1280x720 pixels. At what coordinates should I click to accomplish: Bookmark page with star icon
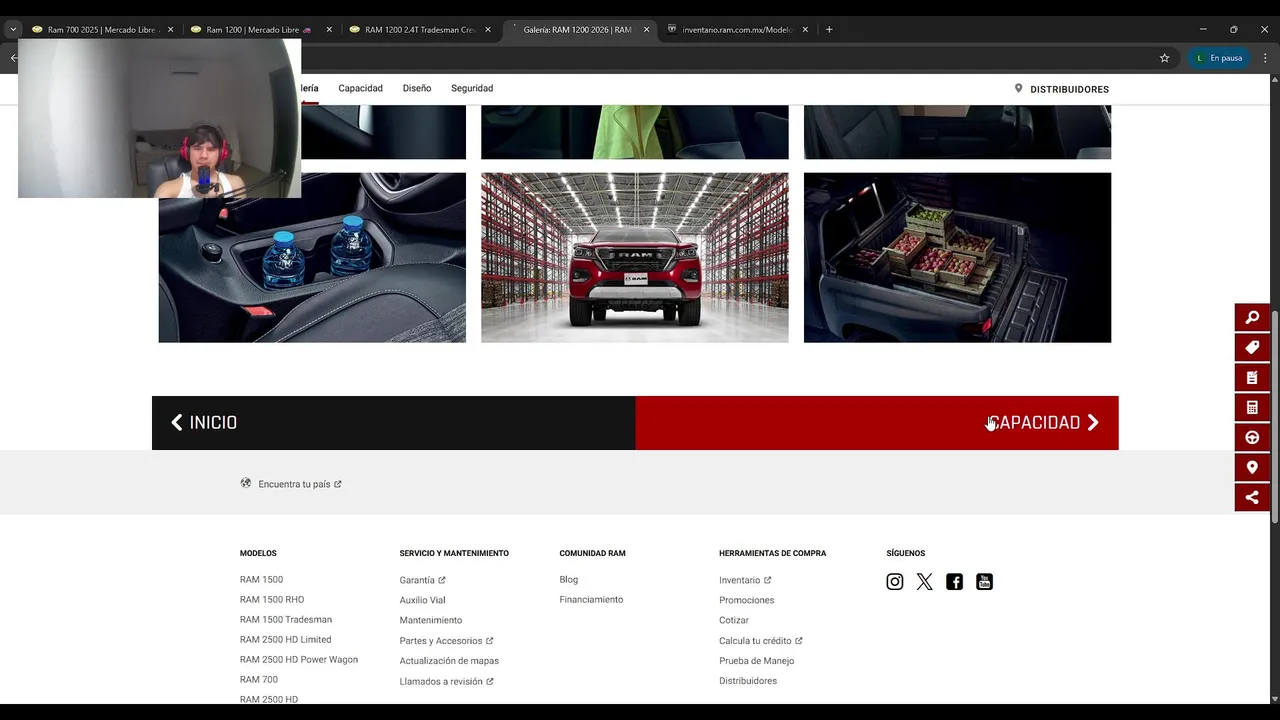pyautogui.click(x=1164, y=58)
